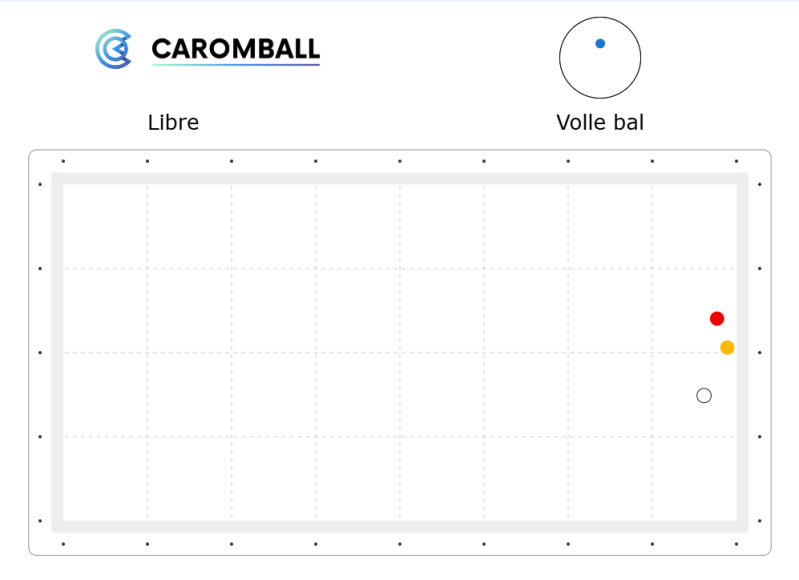Click the right short cushion of the table
Image resolution: width=799 pixels, height=580 pixels.
click(743, 352)
